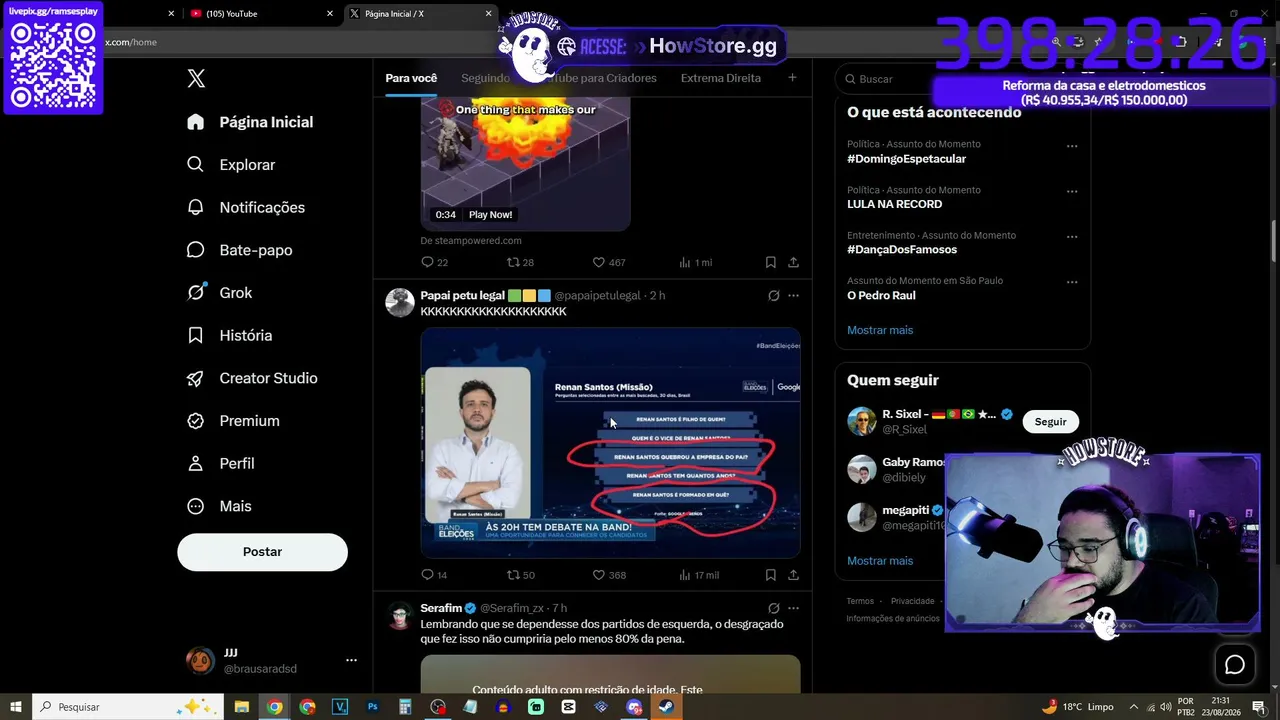Repost the post with 50 reposts

pos(520,575)
